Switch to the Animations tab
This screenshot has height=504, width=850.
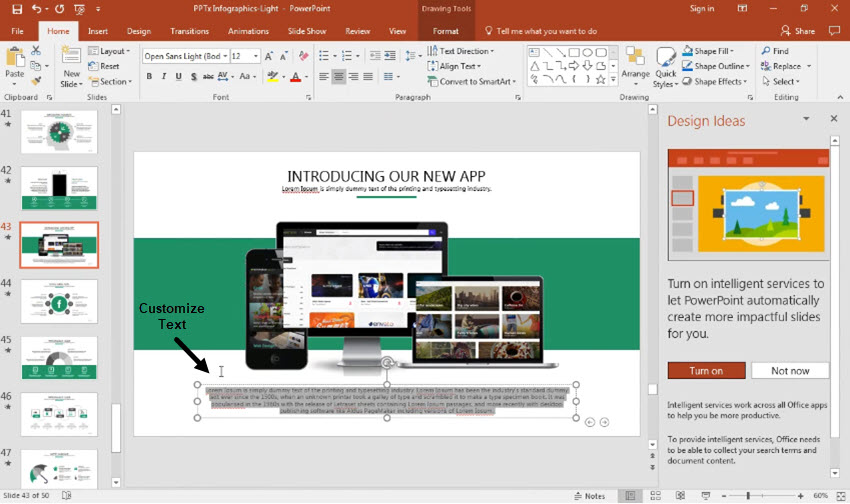coord(248,31)
